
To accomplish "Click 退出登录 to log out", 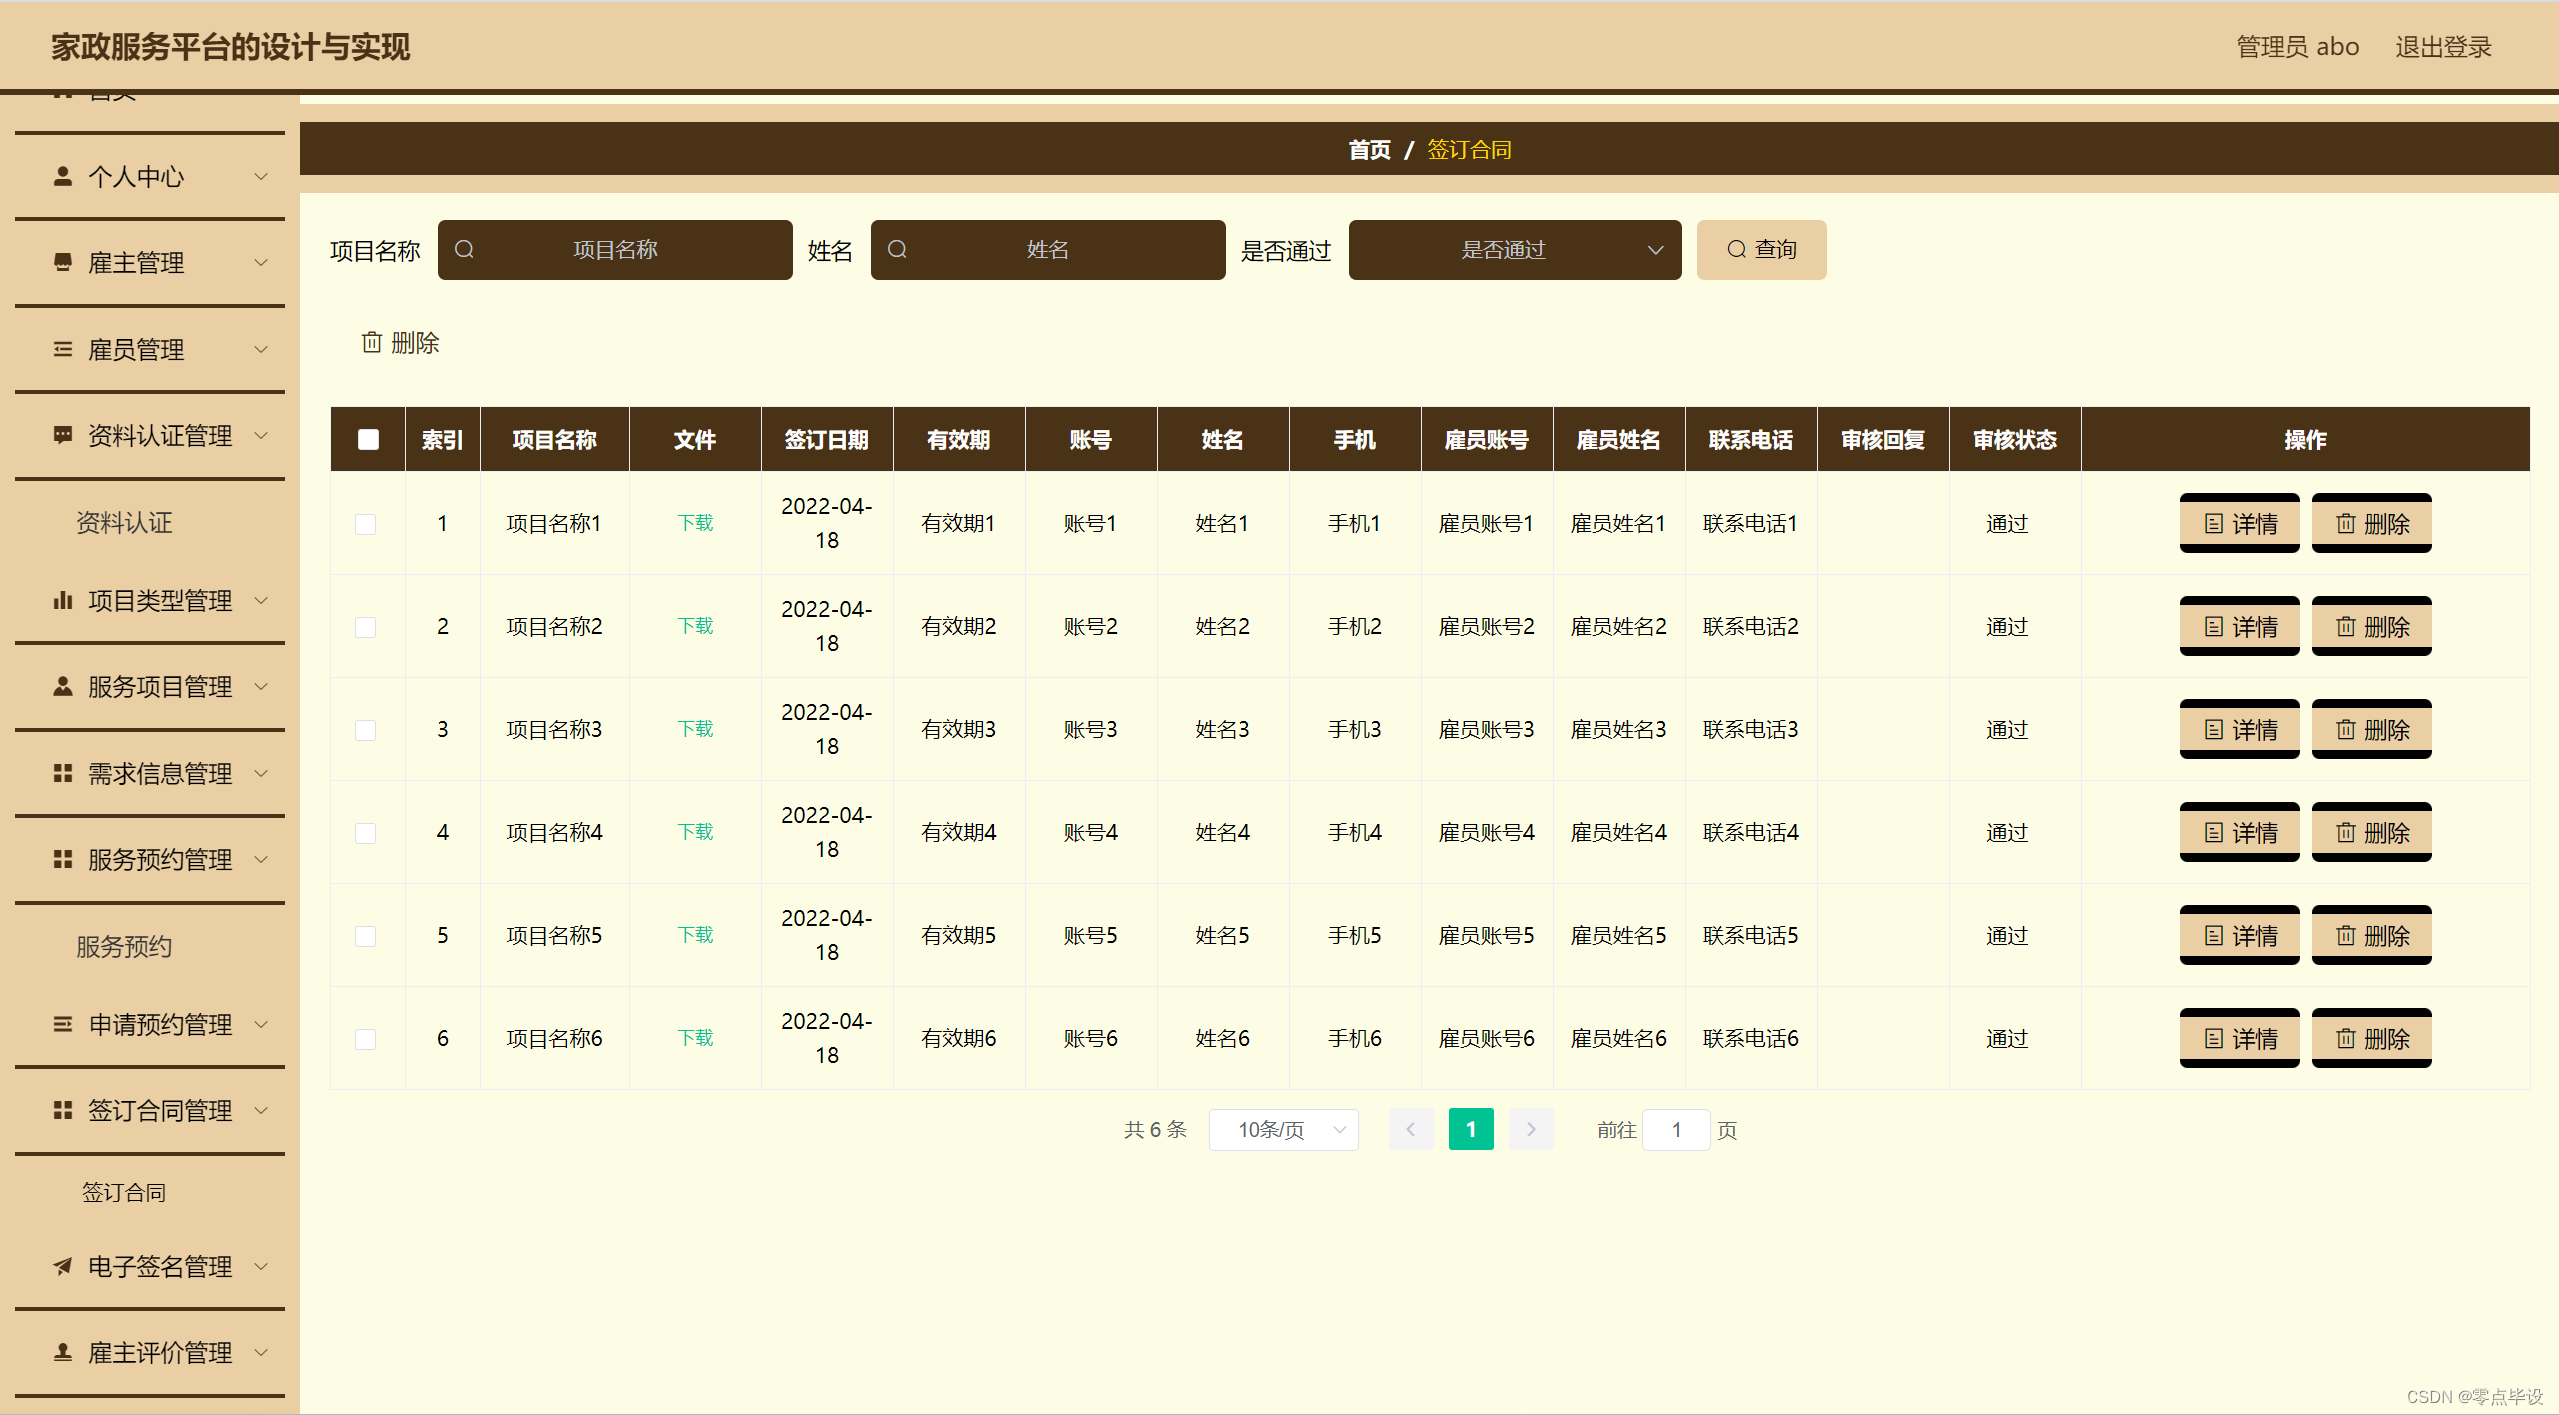I will coord(2443,47).
